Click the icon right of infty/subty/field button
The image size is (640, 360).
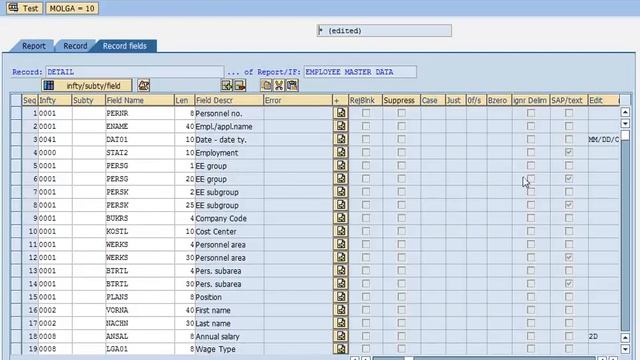point(144,85)
